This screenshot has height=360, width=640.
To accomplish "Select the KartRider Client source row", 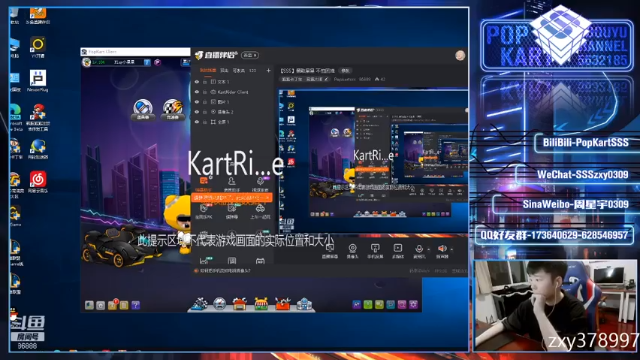I will (x=233, y=92).
